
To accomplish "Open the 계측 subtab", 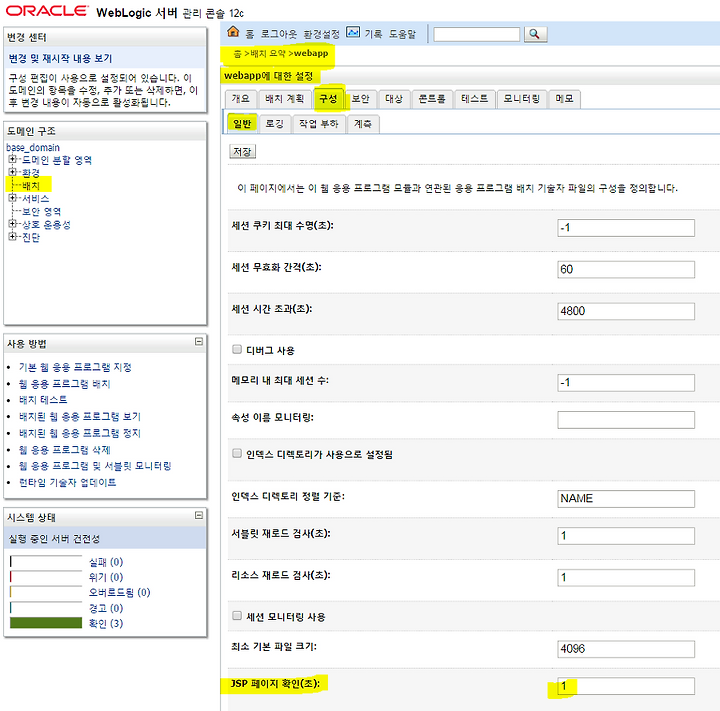I will click(363, 124).
